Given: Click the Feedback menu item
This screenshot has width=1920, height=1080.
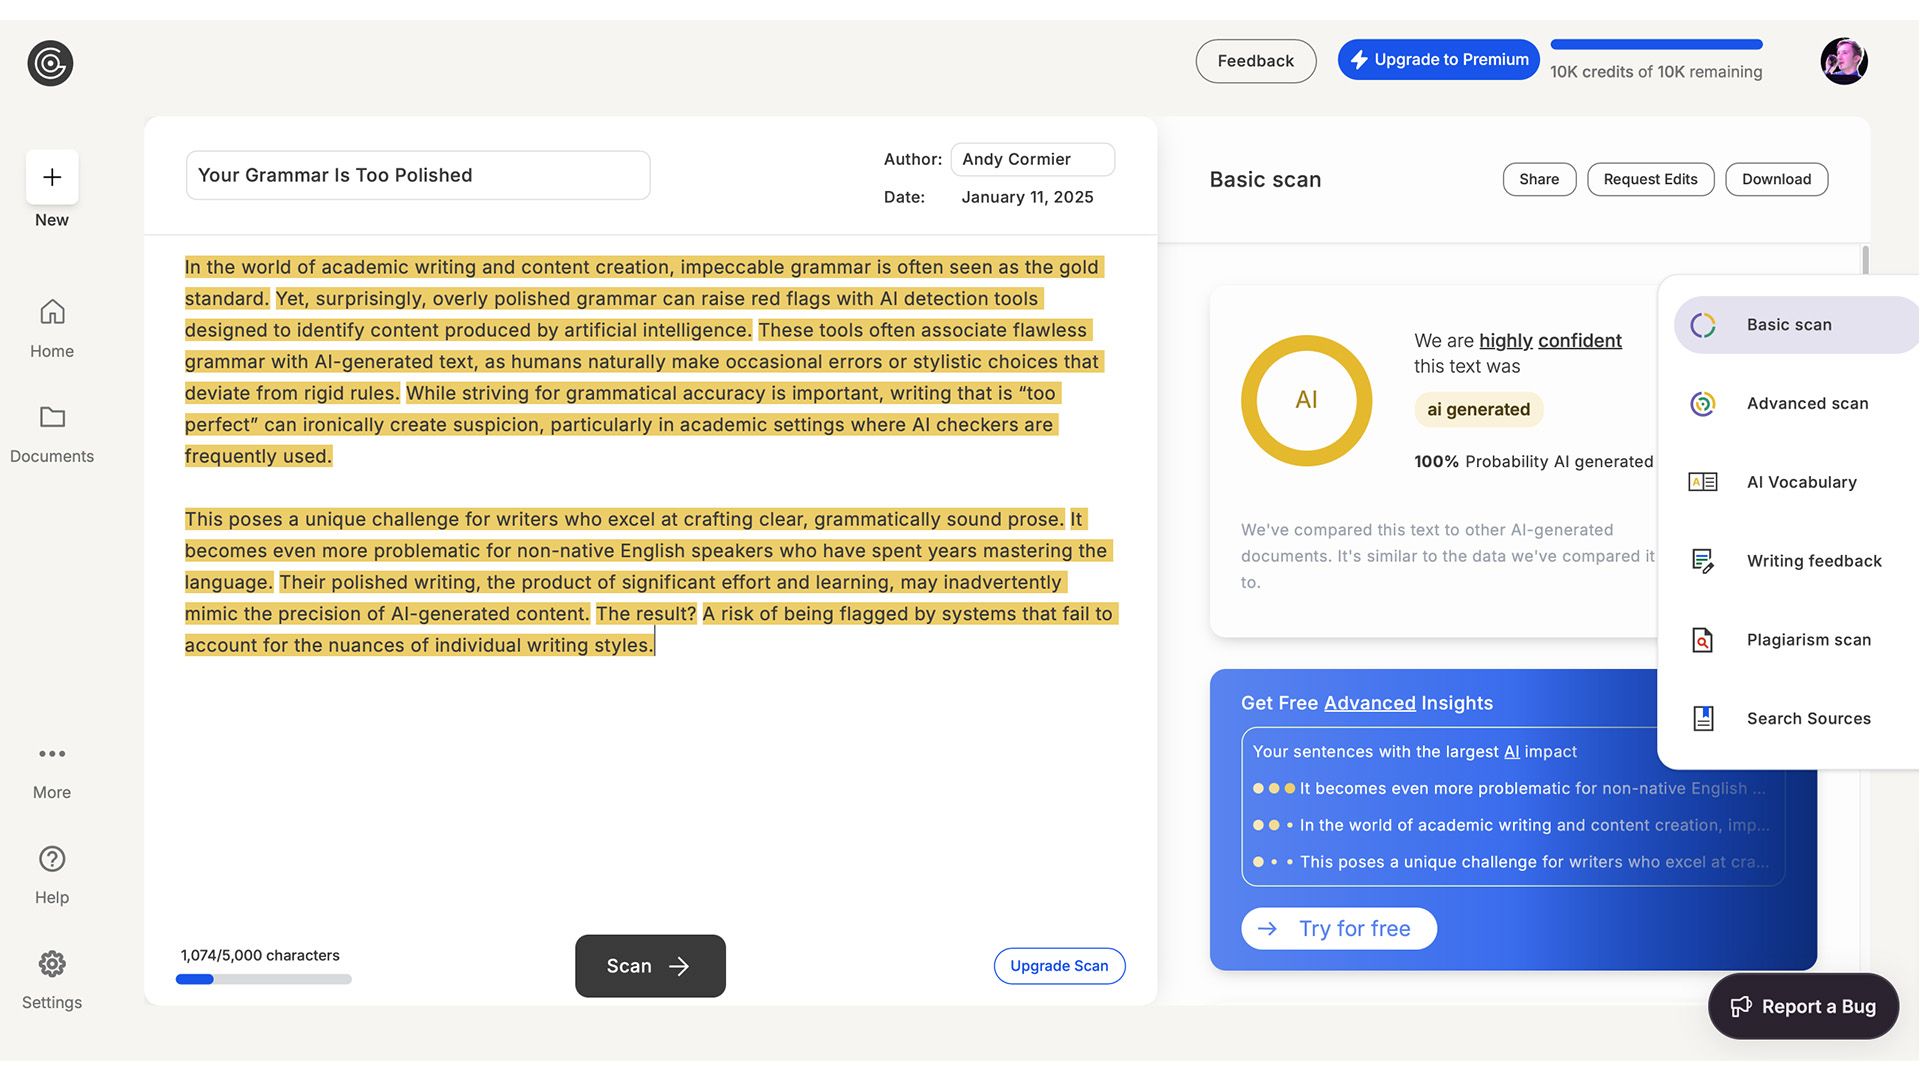Looking at the screenshot, I should pyautogui.click(x=1255, y=59).
